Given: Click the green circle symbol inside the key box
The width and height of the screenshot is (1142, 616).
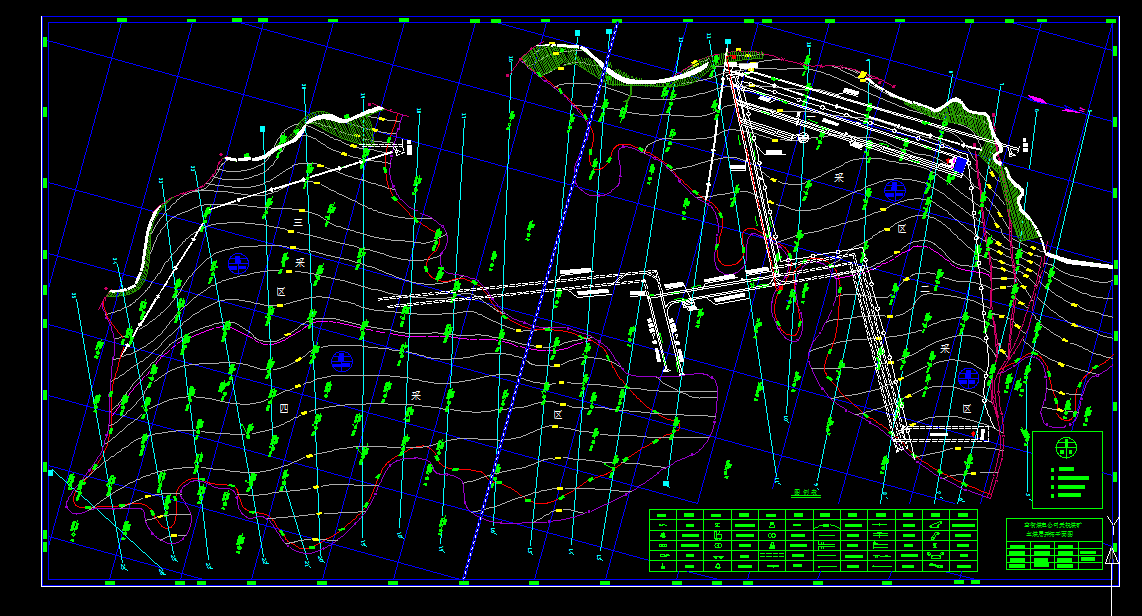Looking at the screenshot, I should pyautogui.click(x=1066, y=447).
